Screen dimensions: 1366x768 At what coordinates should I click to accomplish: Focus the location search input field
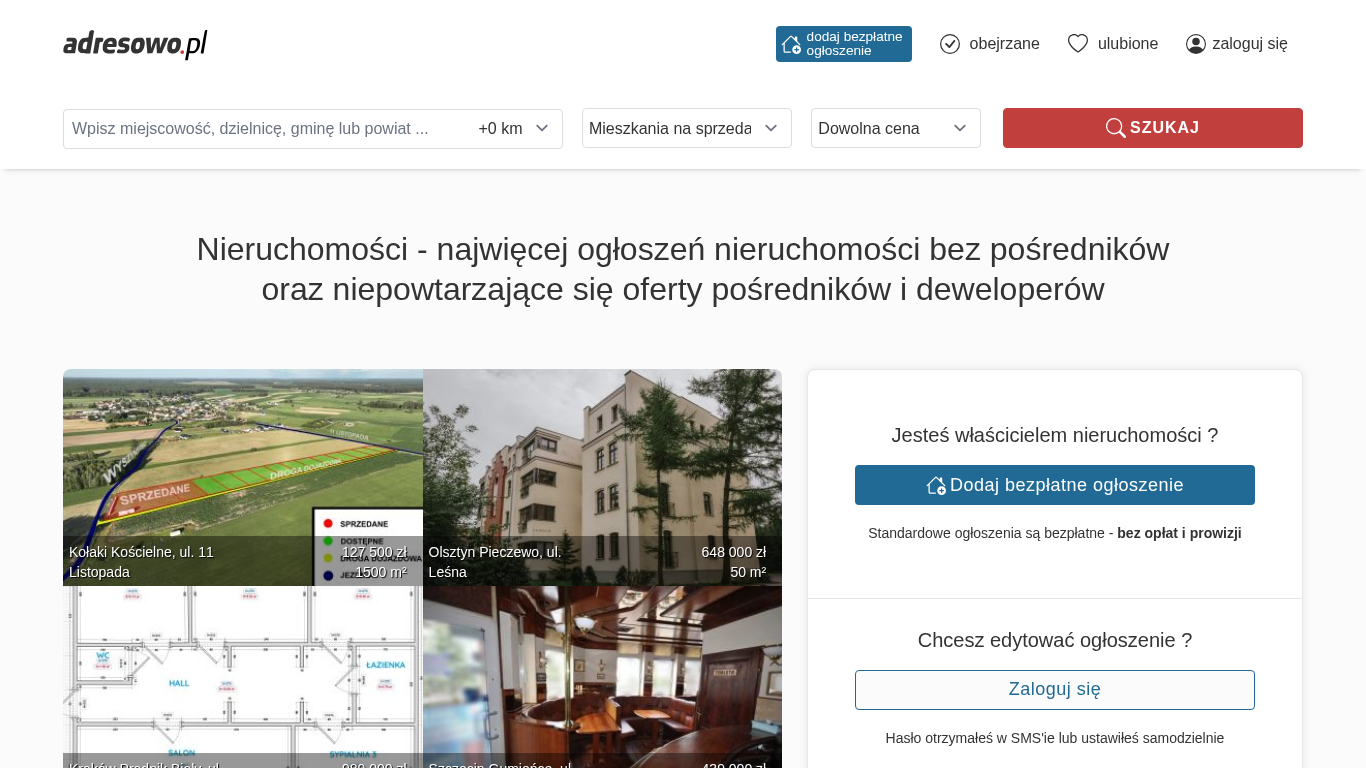(265, 129)
